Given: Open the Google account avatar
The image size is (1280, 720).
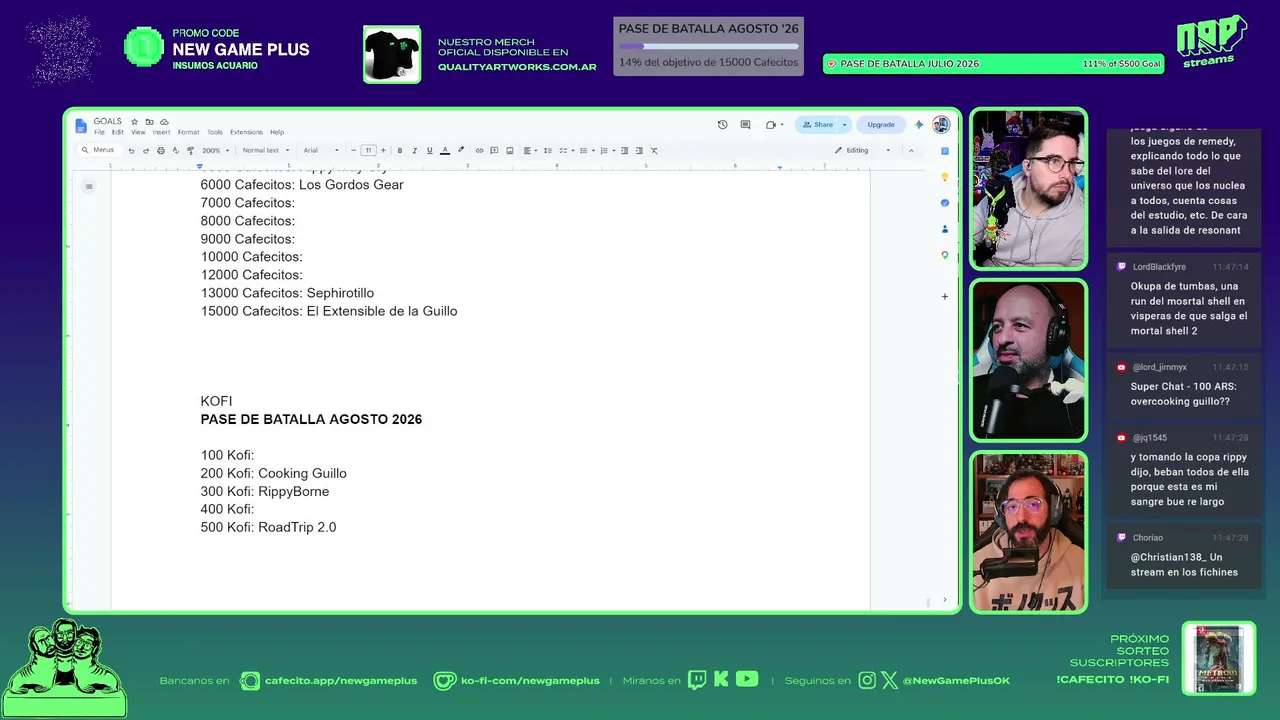Looking at the screenshot, I should [941, 125].
